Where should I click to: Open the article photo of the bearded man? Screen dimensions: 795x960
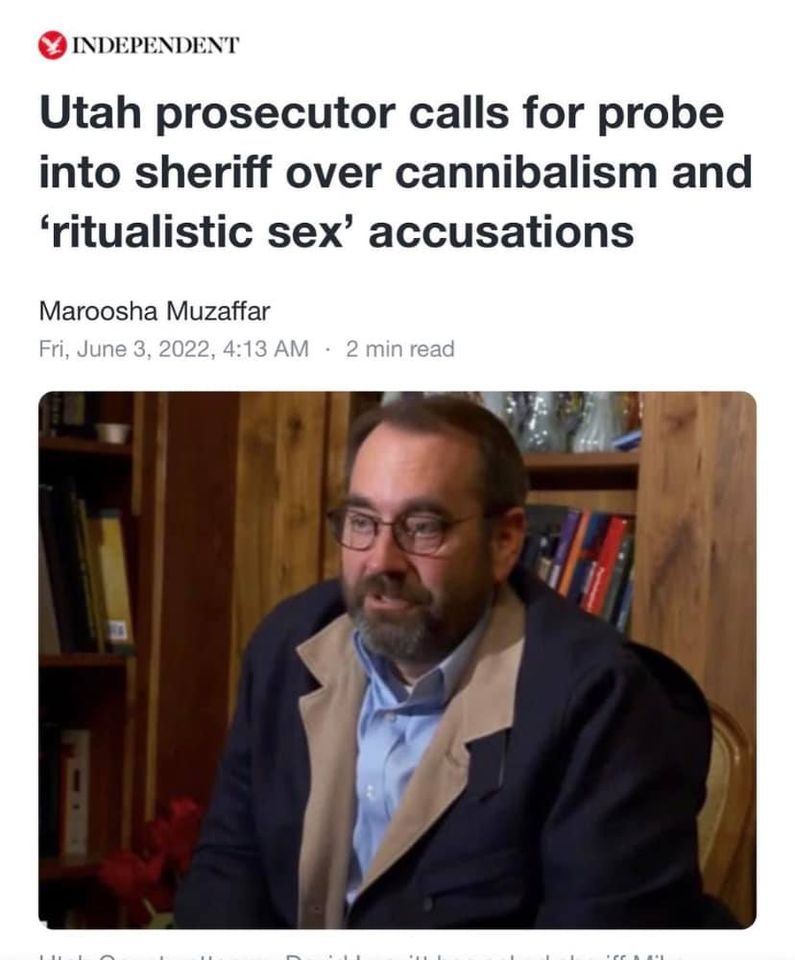click(397, 660)
